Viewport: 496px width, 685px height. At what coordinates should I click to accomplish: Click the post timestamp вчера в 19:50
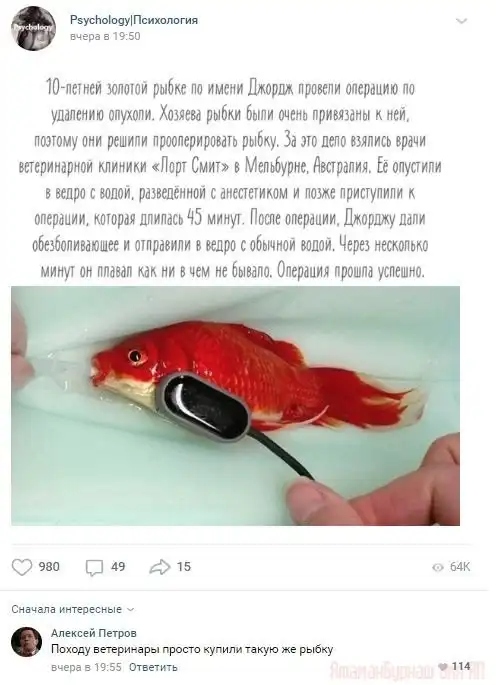(x=105, y=36)
